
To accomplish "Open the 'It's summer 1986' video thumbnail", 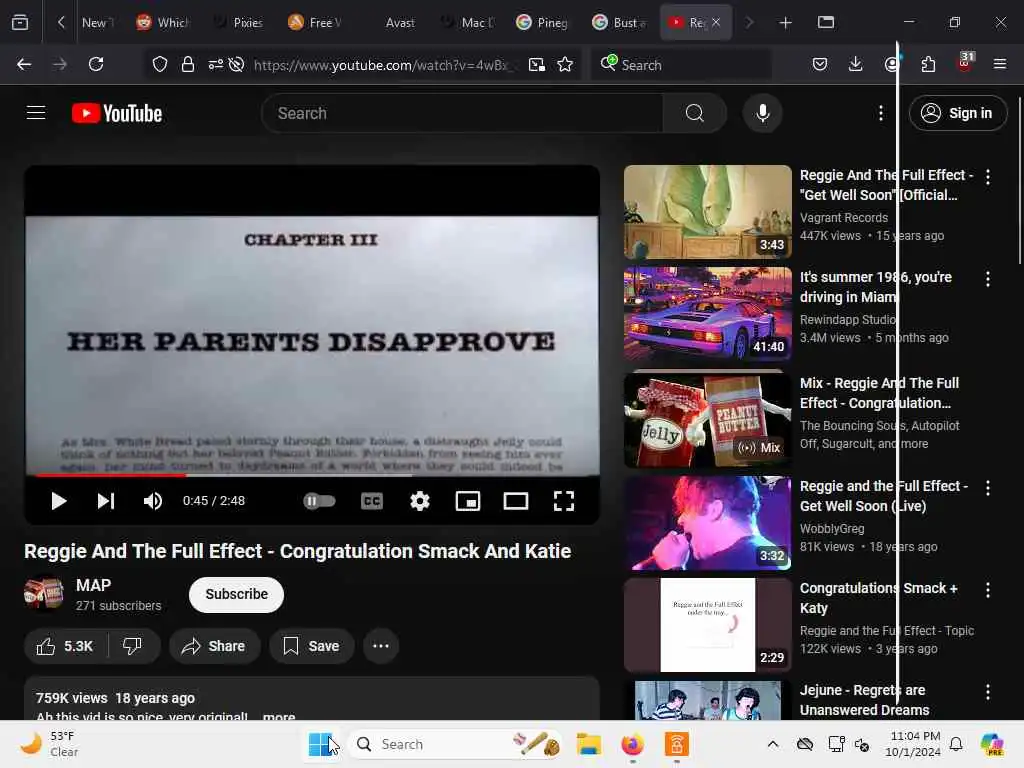I will (x=707, y=314).
